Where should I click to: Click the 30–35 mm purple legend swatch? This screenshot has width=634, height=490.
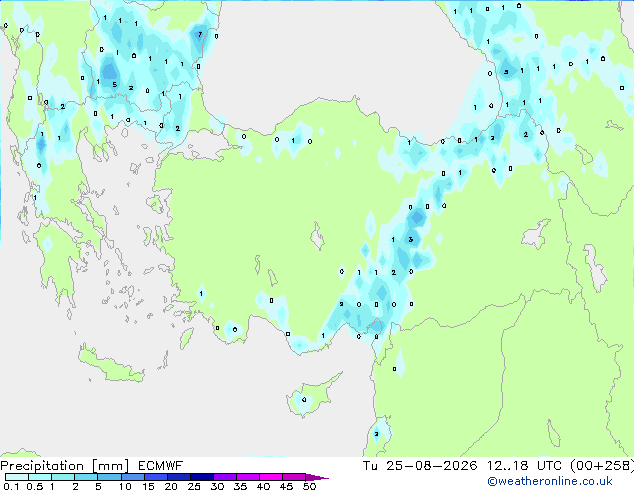click(225, 477)
